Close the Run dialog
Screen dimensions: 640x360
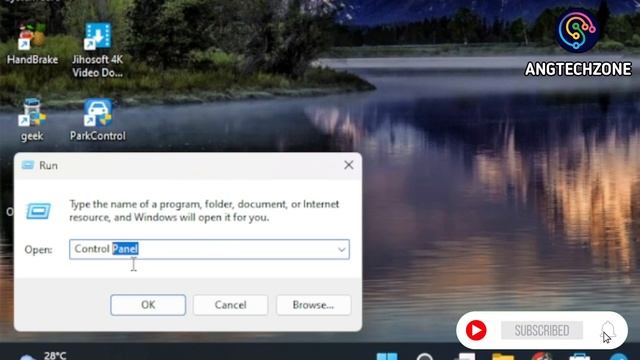[349, 165]
